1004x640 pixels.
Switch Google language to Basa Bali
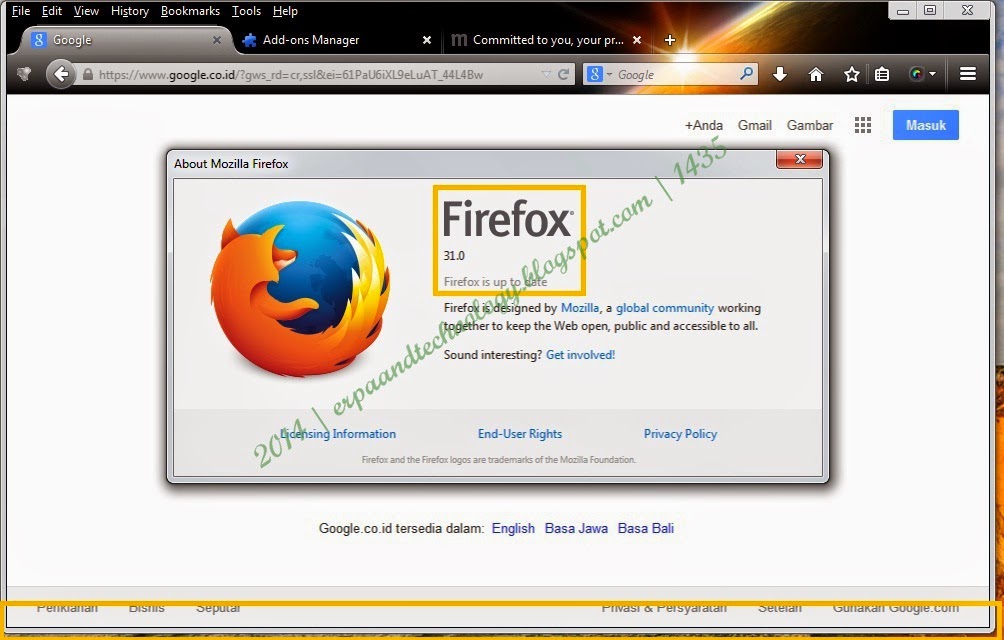(645, 528)
